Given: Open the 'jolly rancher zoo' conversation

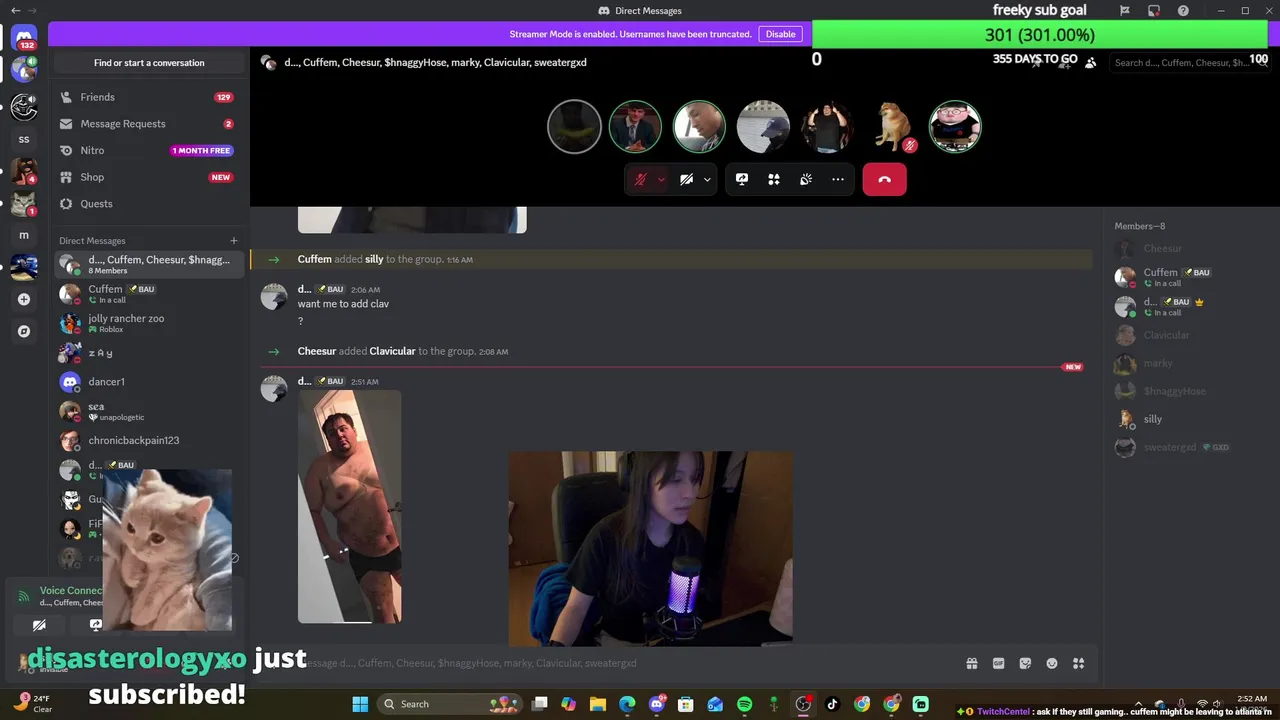Looking at the screenshot, I should pyautogui.click(x=148, y=323).
